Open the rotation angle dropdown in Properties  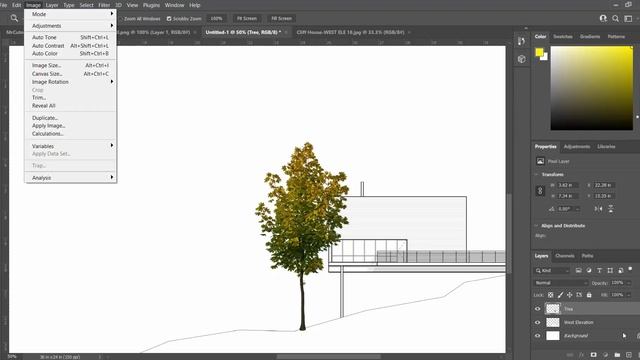click(578, 209)
